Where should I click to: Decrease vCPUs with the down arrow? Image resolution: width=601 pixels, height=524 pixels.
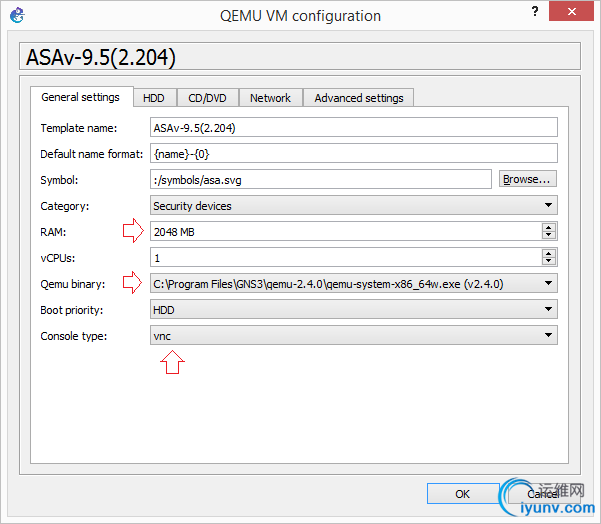(548, 261)
